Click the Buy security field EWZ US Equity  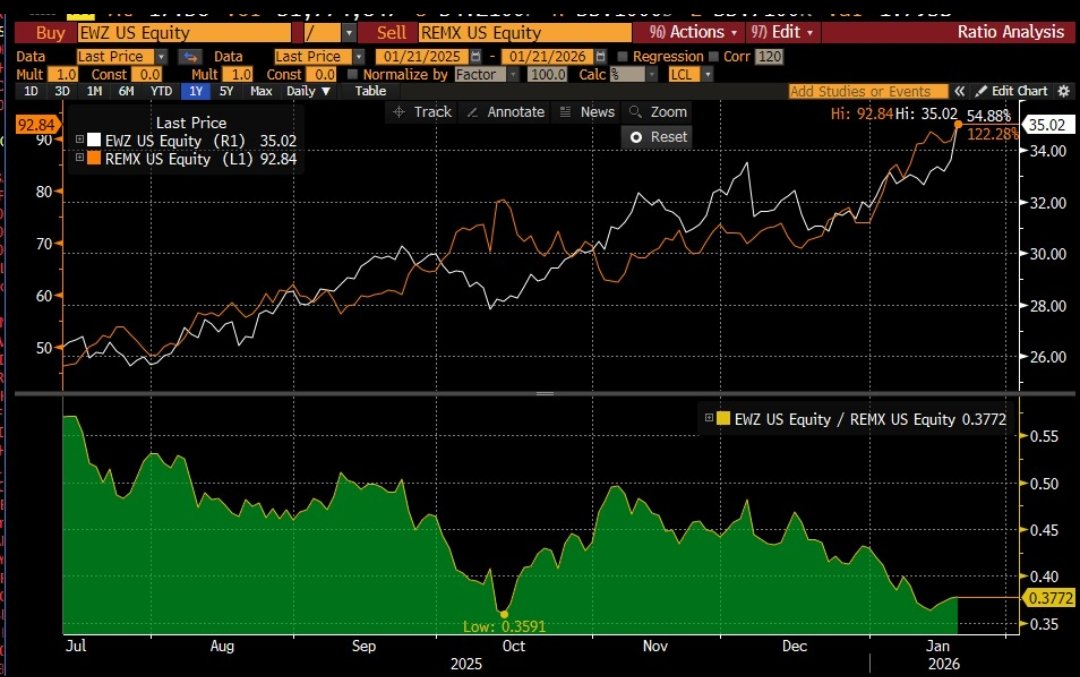[184, 32]
